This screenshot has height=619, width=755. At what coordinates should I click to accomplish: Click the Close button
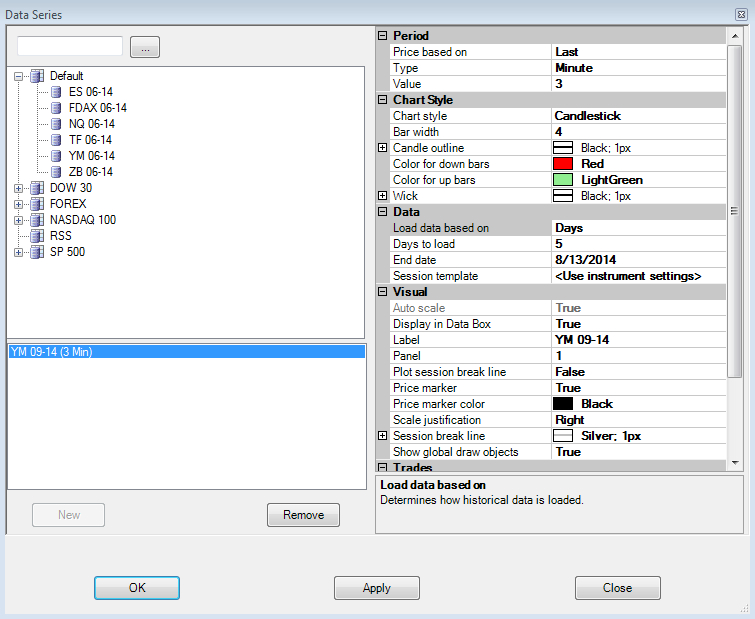coord(618,588)
